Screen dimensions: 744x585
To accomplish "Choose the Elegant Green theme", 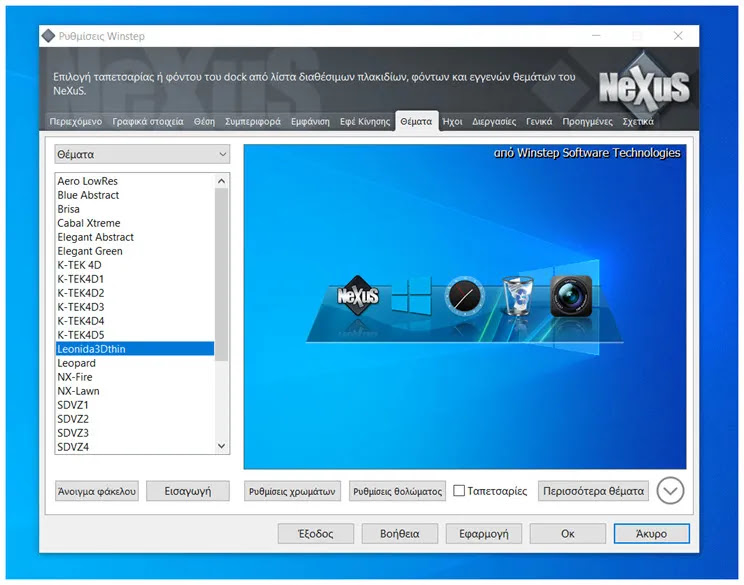I will point(135,251).
